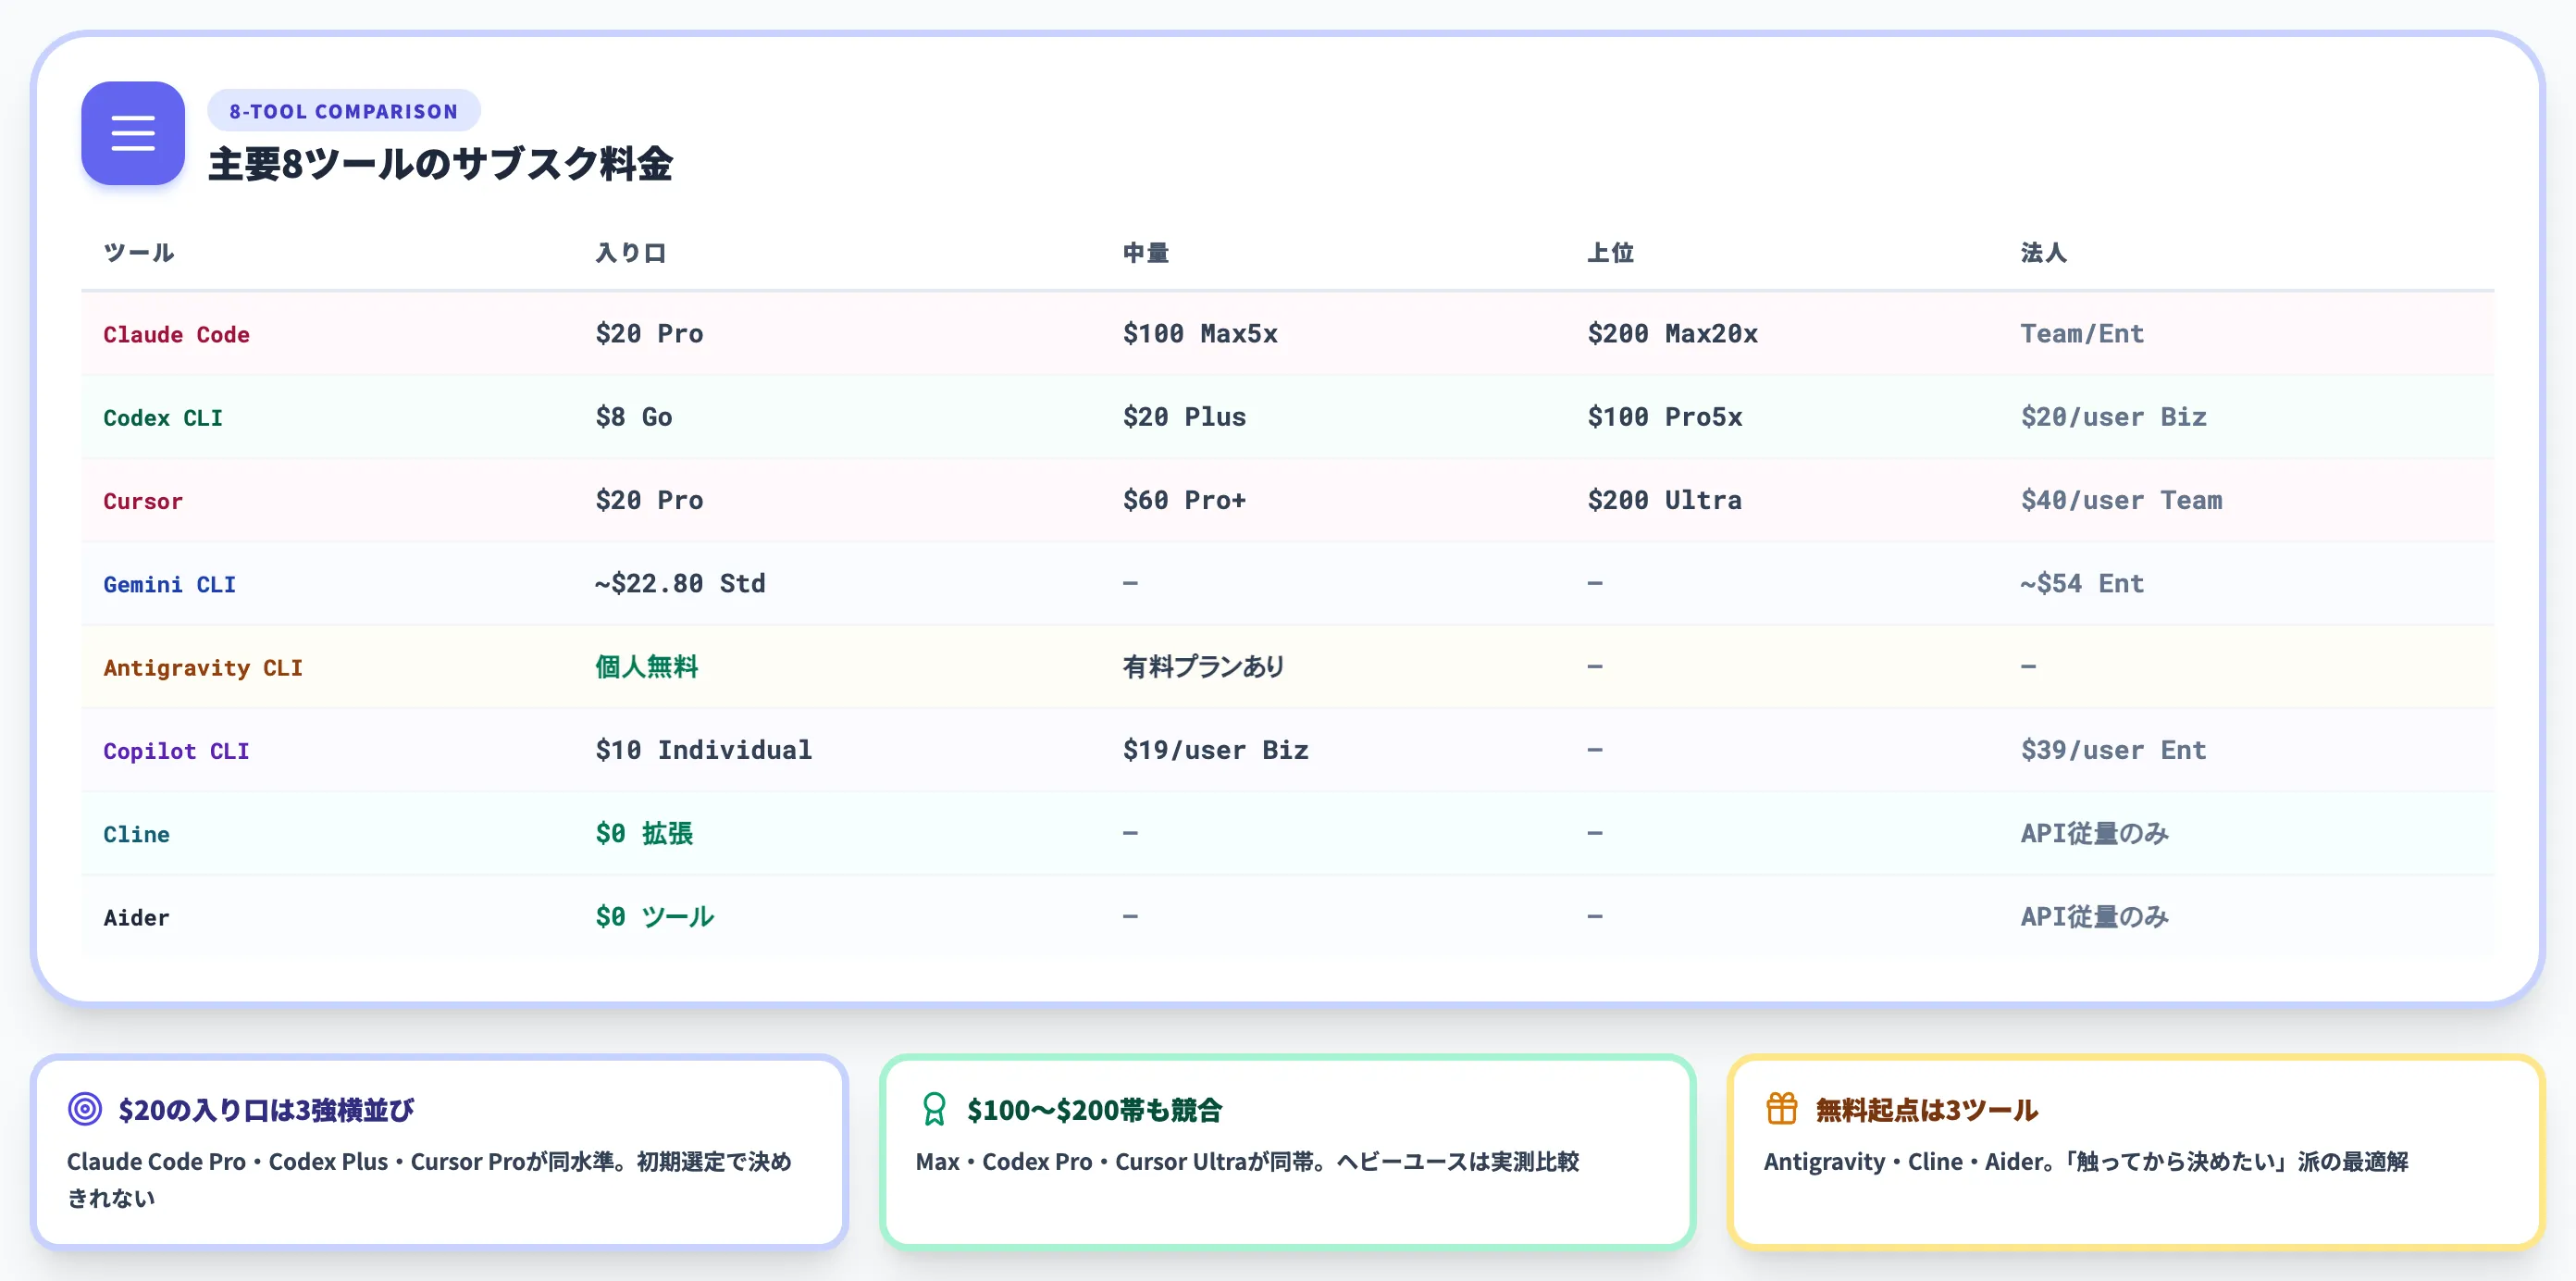Click the target icon beside $20の入り口は3強横並び
The height and width of the screenshot is (1281, 2576).
[85, 1109]
